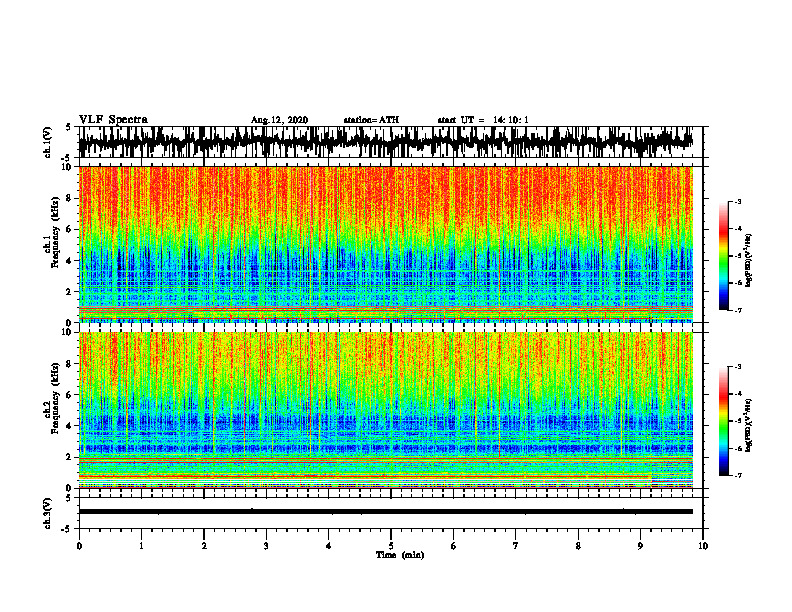
Task: Click time axis tick label "1"
Action: [x=141, y=546]
